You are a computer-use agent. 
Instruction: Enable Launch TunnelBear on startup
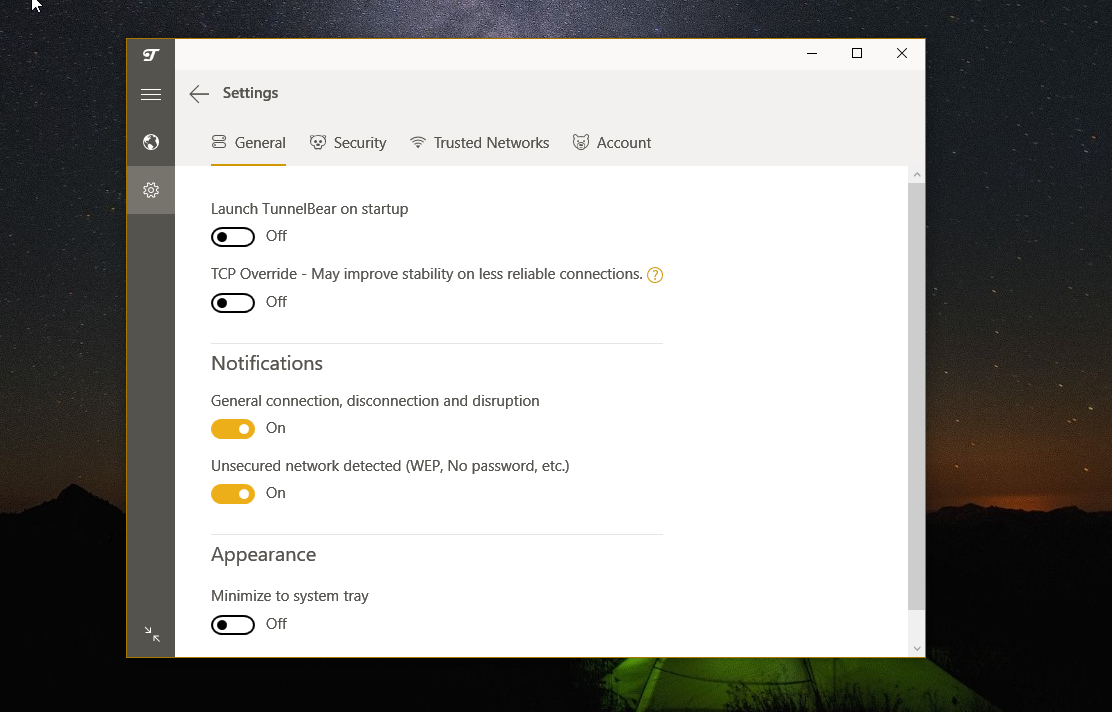[x=233, y=237]
